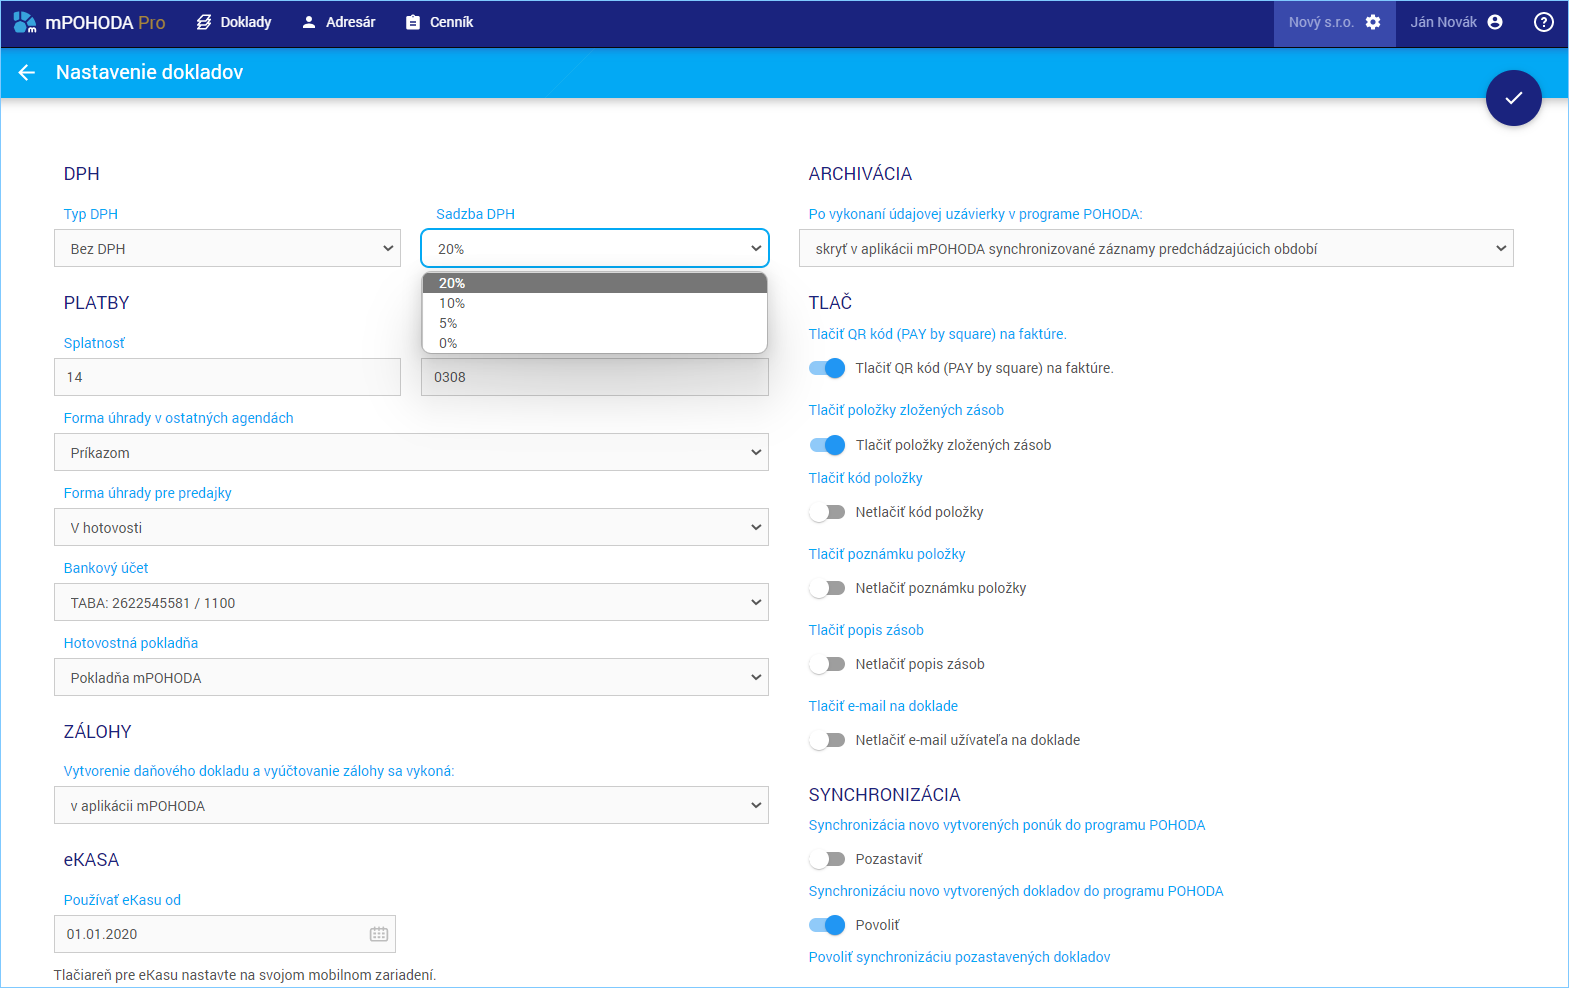The width and height of the screenshot is (1569, 988).
Task: Open the help question mark icon
Action: click(x=1544, y=22)
